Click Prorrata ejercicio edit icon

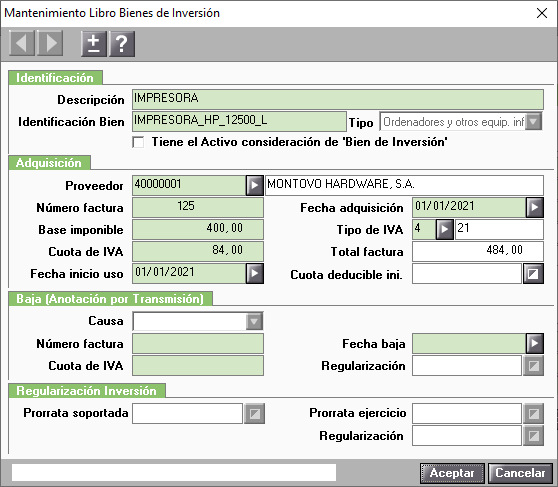coord(533,413)
